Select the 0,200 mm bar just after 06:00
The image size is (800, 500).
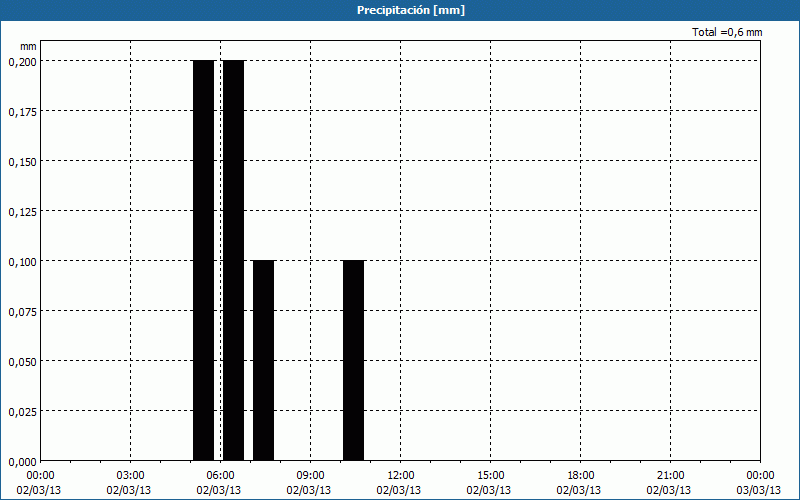[234, 260]
